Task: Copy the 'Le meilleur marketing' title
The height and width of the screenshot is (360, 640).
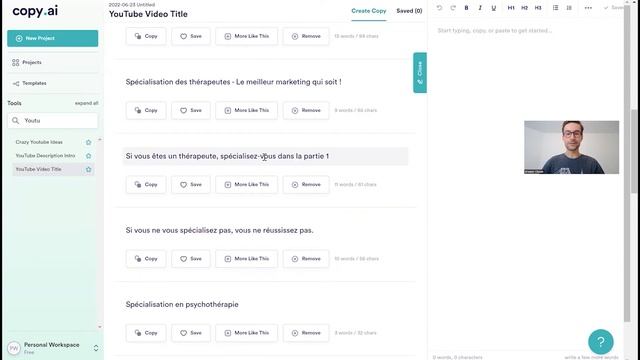Action: [146, 111]
